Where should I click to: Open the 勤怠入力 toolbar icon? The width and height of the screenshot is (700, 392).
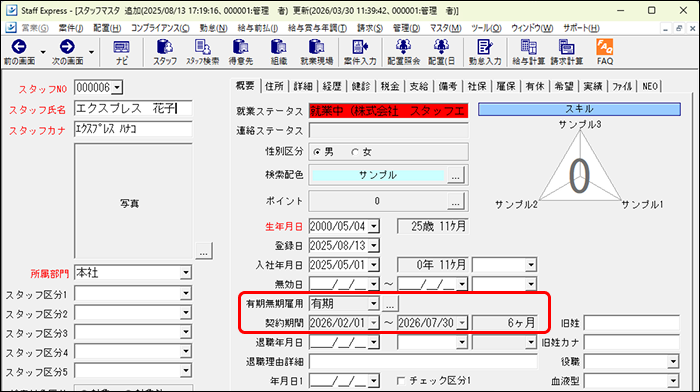[x=485, y=47]
